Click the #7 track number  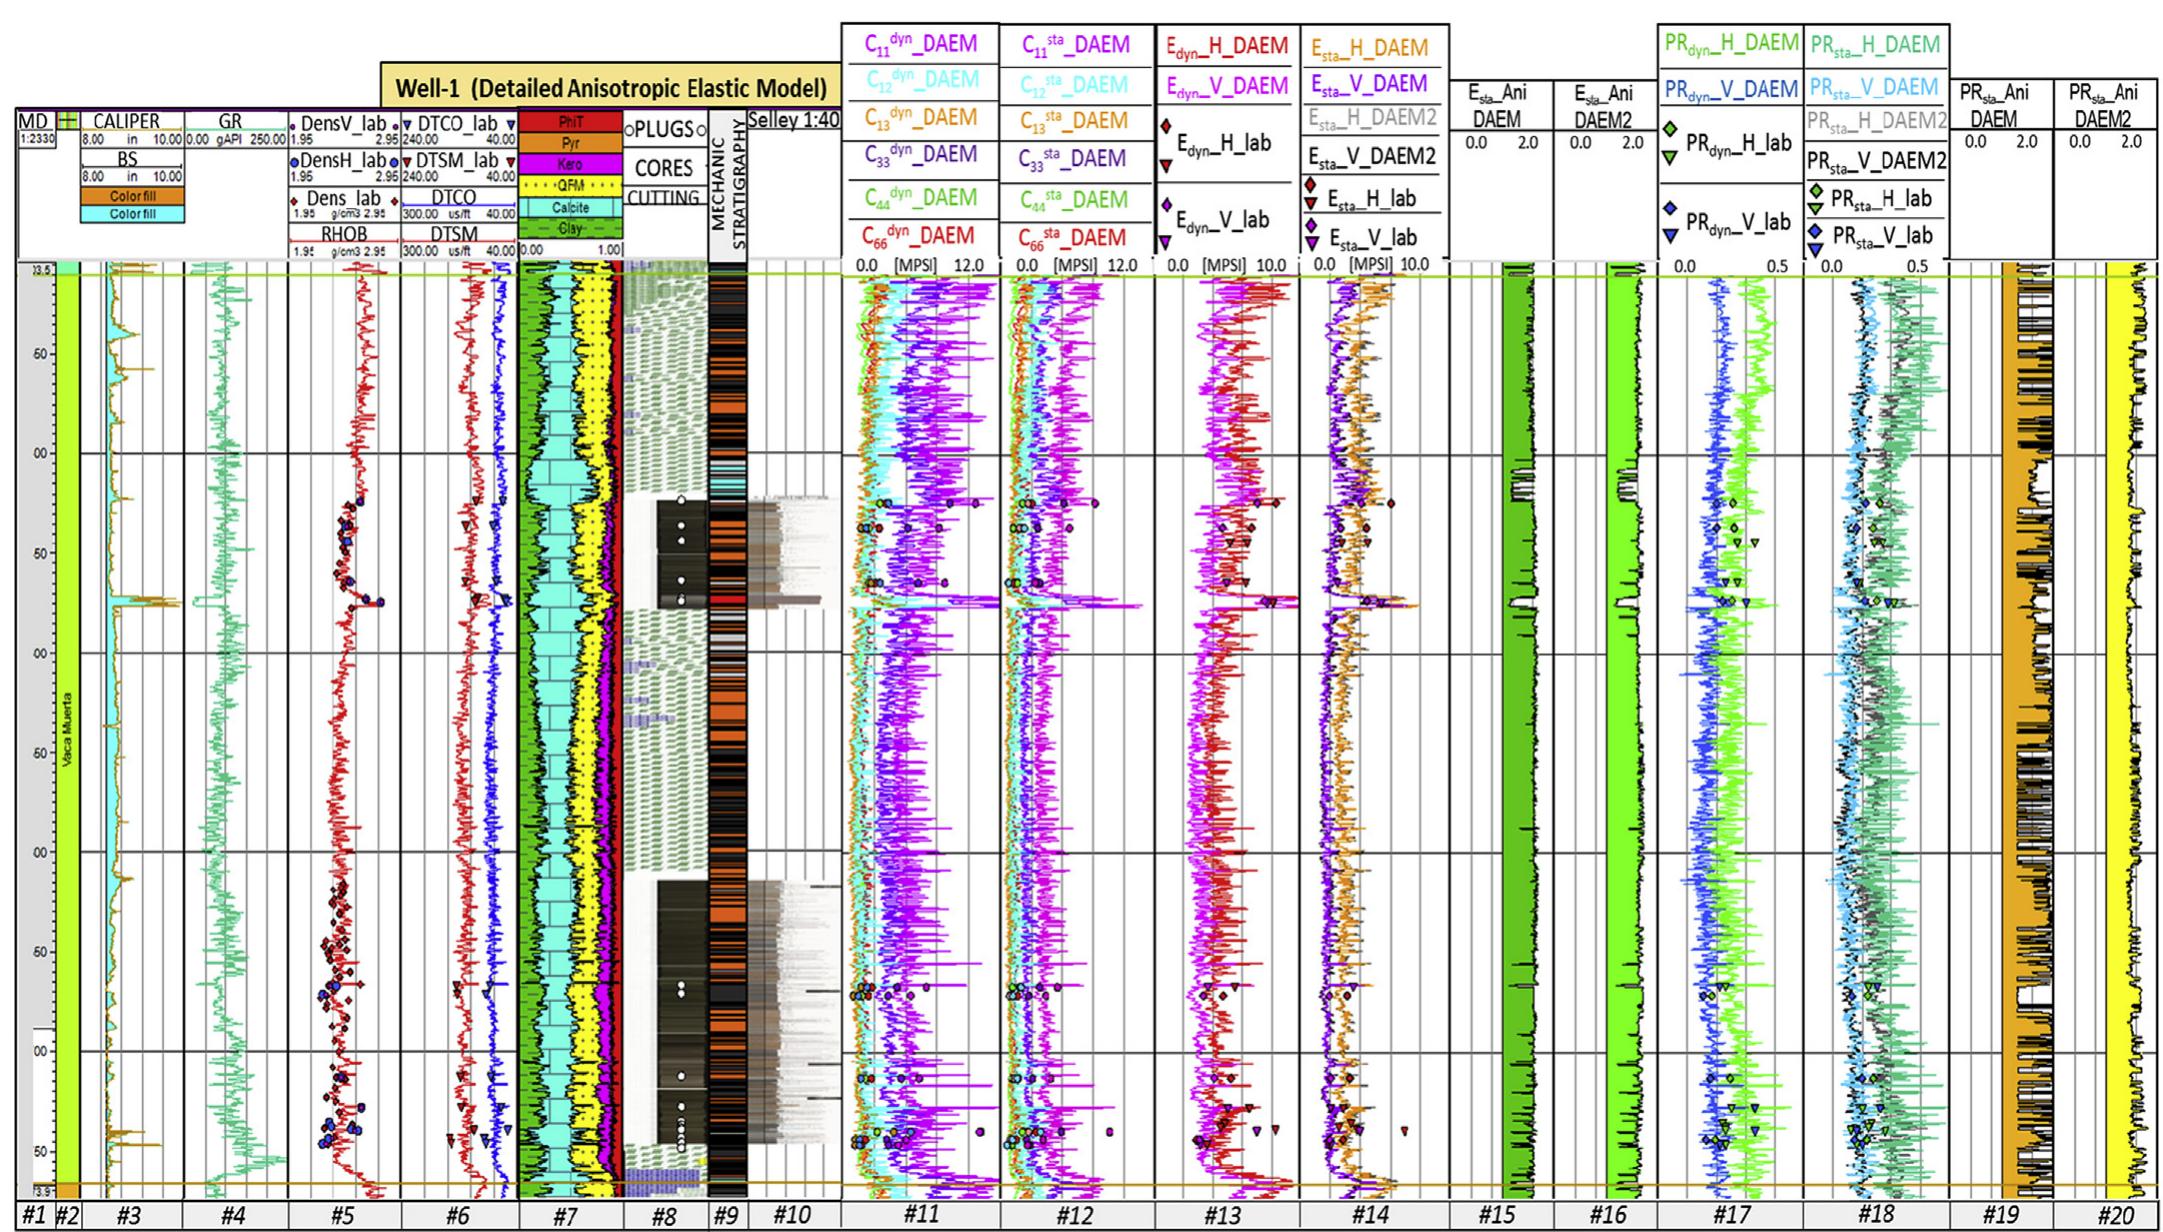pyautogui.click(x=565, y=1216)
